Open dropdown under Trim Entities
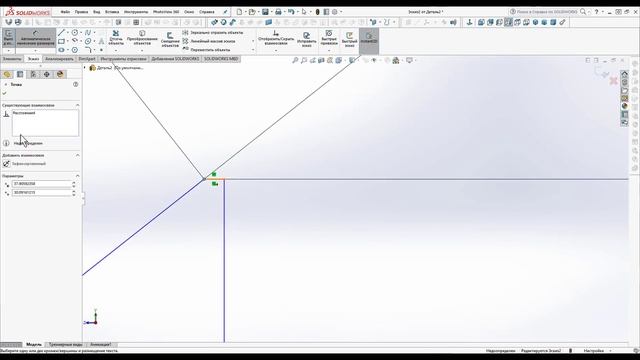The image size is (640, 360). tap(116, 51)
